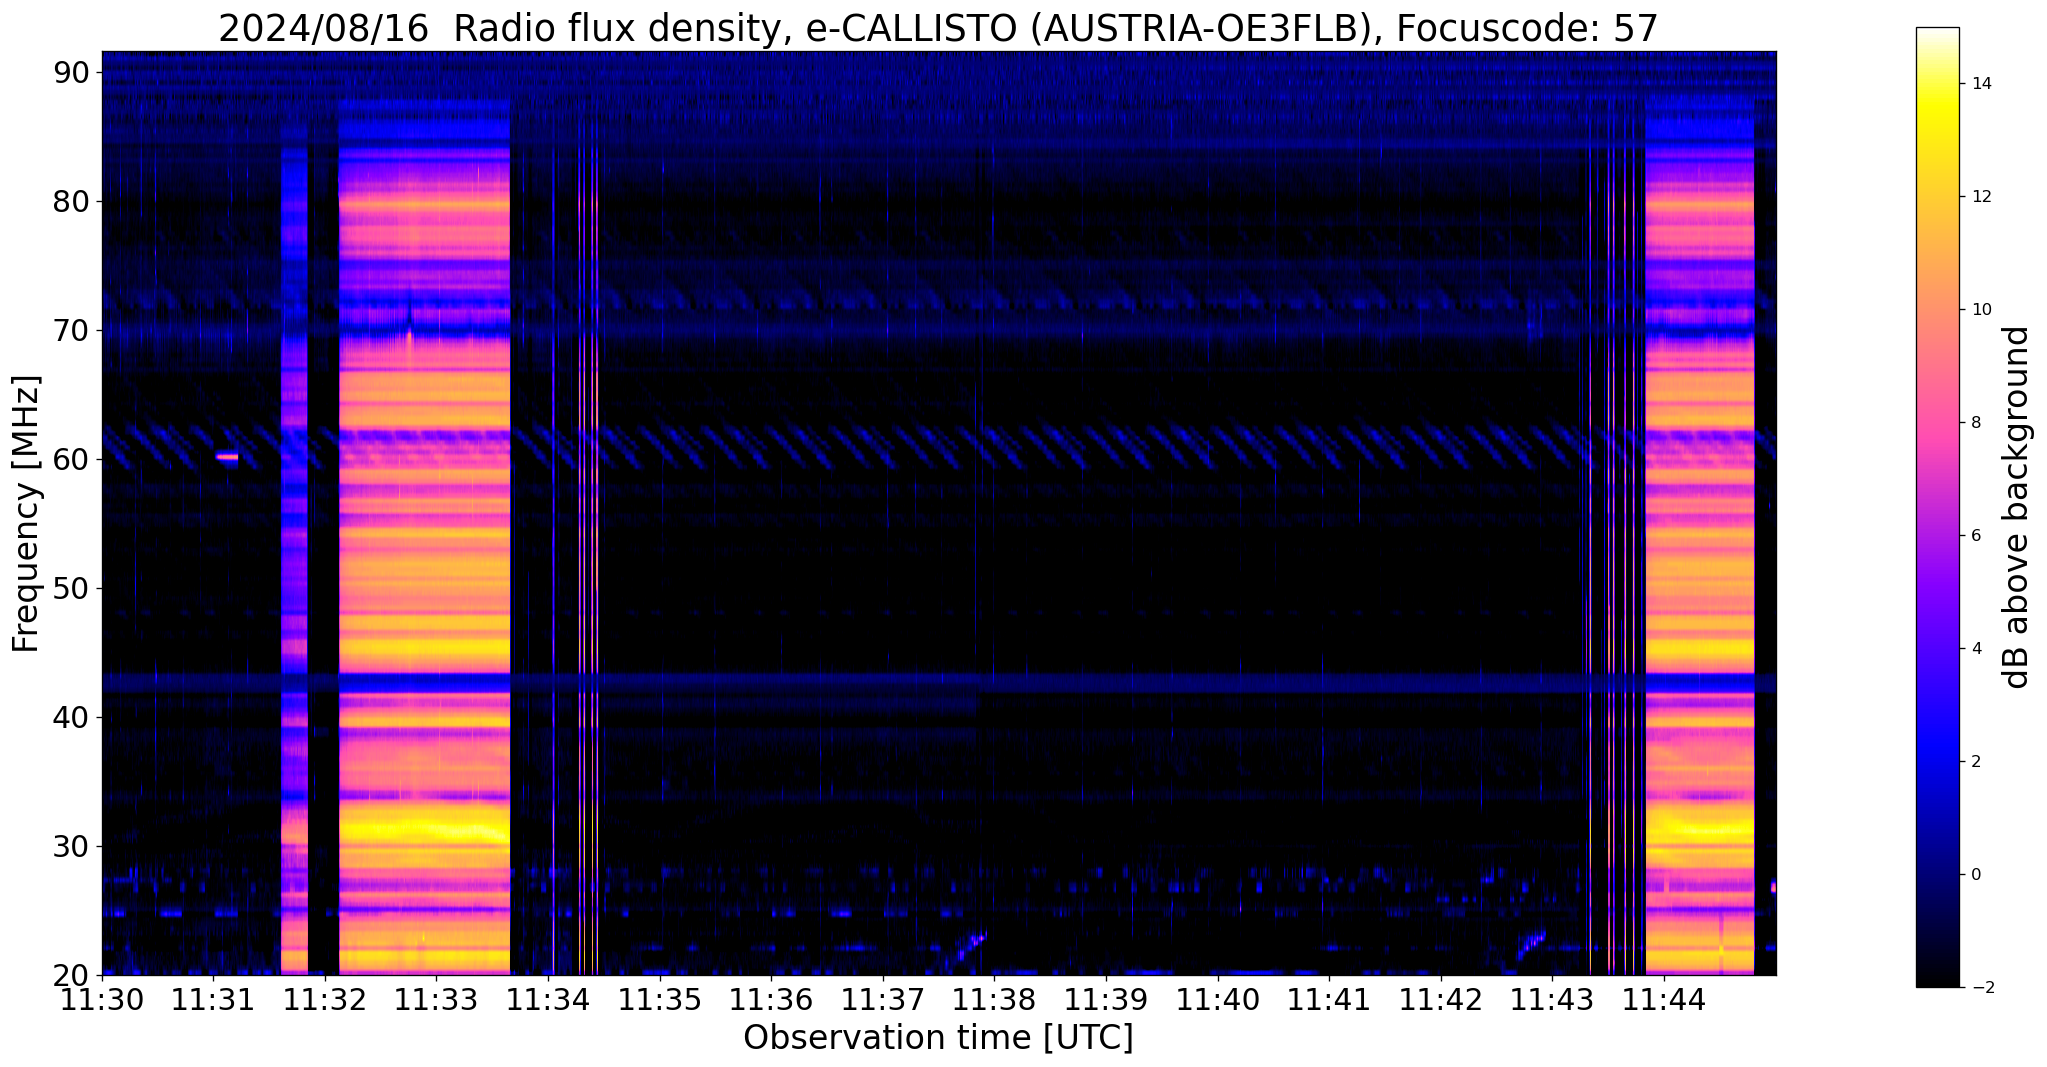Click the colorbar tick label 6
Image resolution: width=2047 pixels, height=1067 pixels.
click(x=1976, y=536)
